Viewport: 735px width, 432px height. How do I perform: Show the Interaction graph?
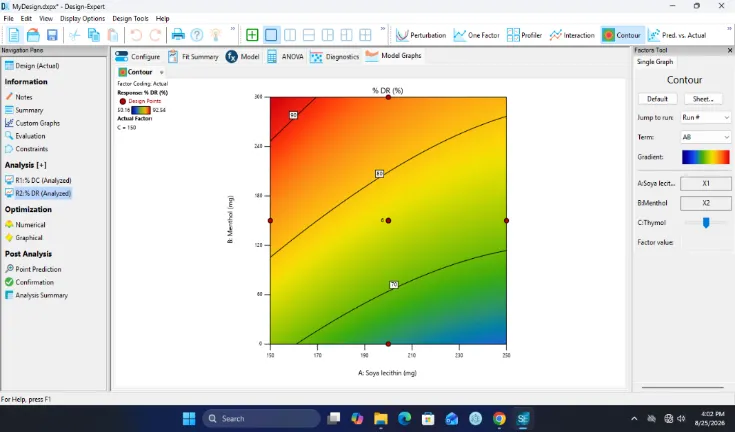point(571,35)
